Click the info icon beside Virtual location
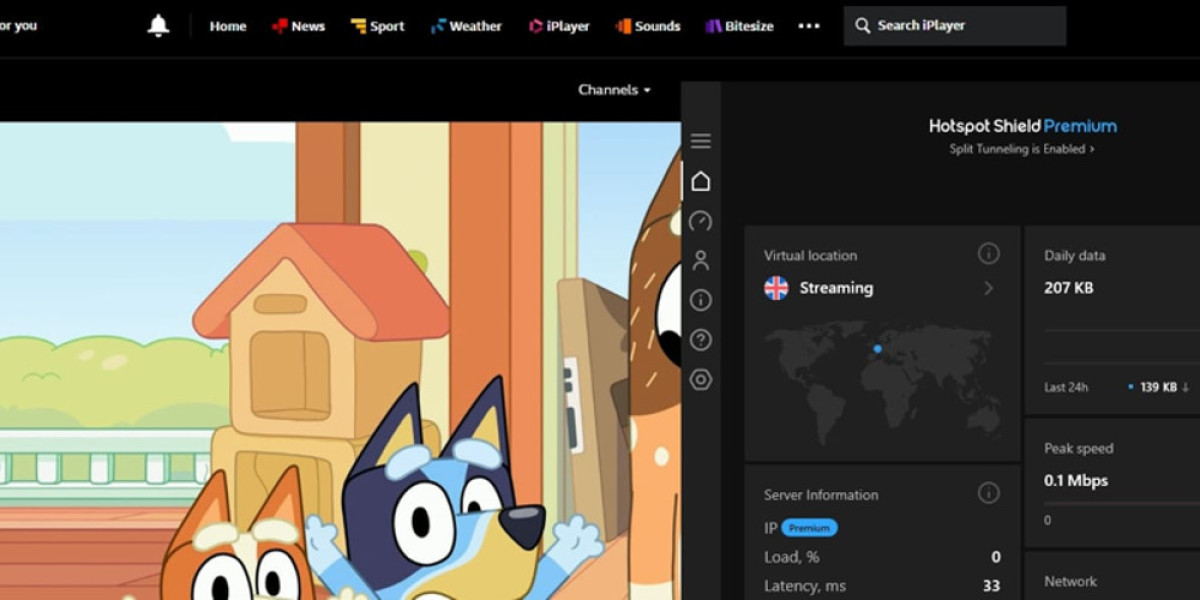The image size is (1200, 600). pyautogui.click(x=989, y=254)
